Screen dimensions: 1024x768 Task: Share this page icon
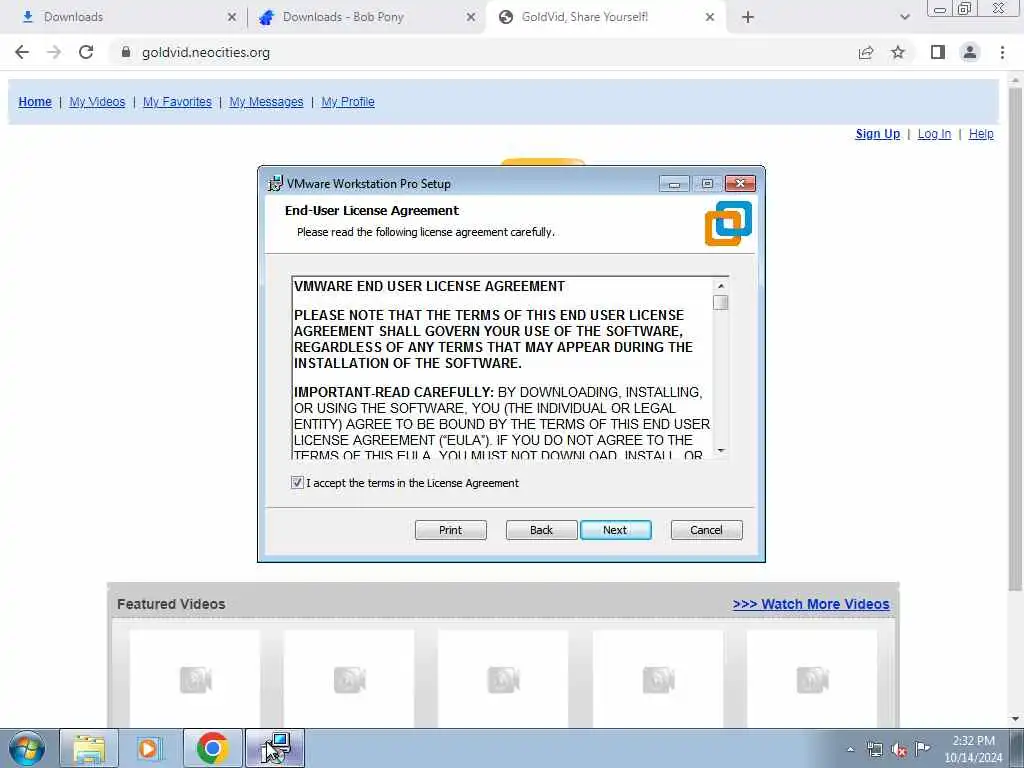[x=866, y=52]
